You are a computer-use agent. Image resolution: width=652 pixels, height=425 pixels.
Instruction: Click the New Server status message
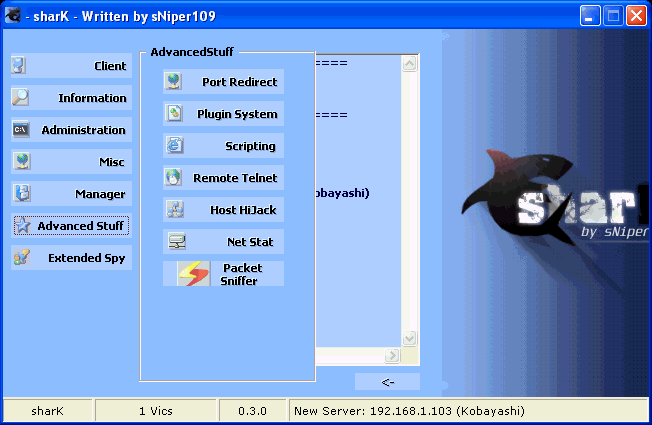click(410, 411)
